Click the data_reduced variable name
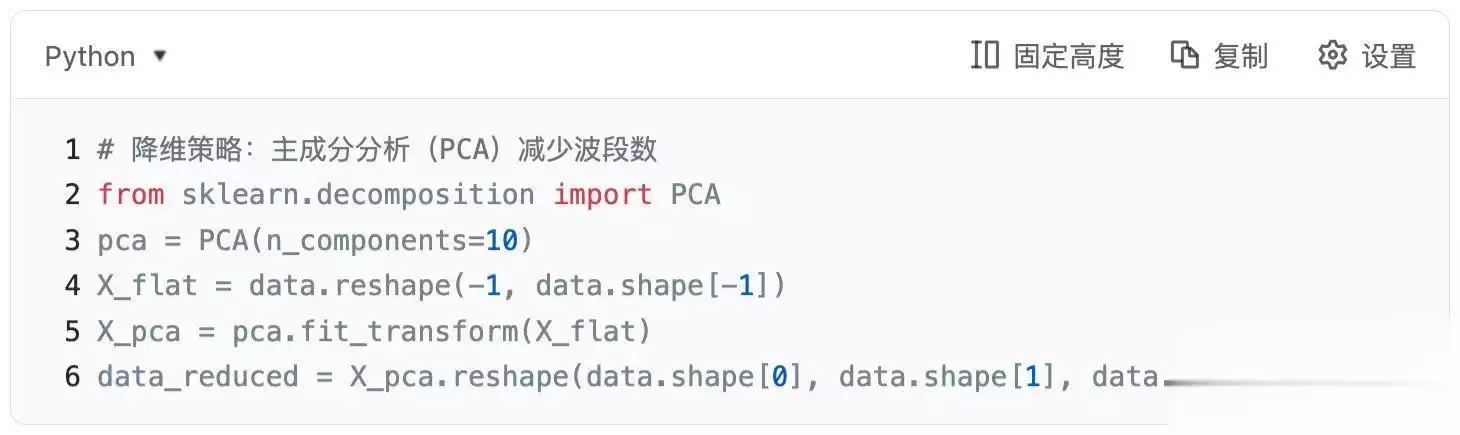Screen dimensions: 1460x435 pos(197,377)
